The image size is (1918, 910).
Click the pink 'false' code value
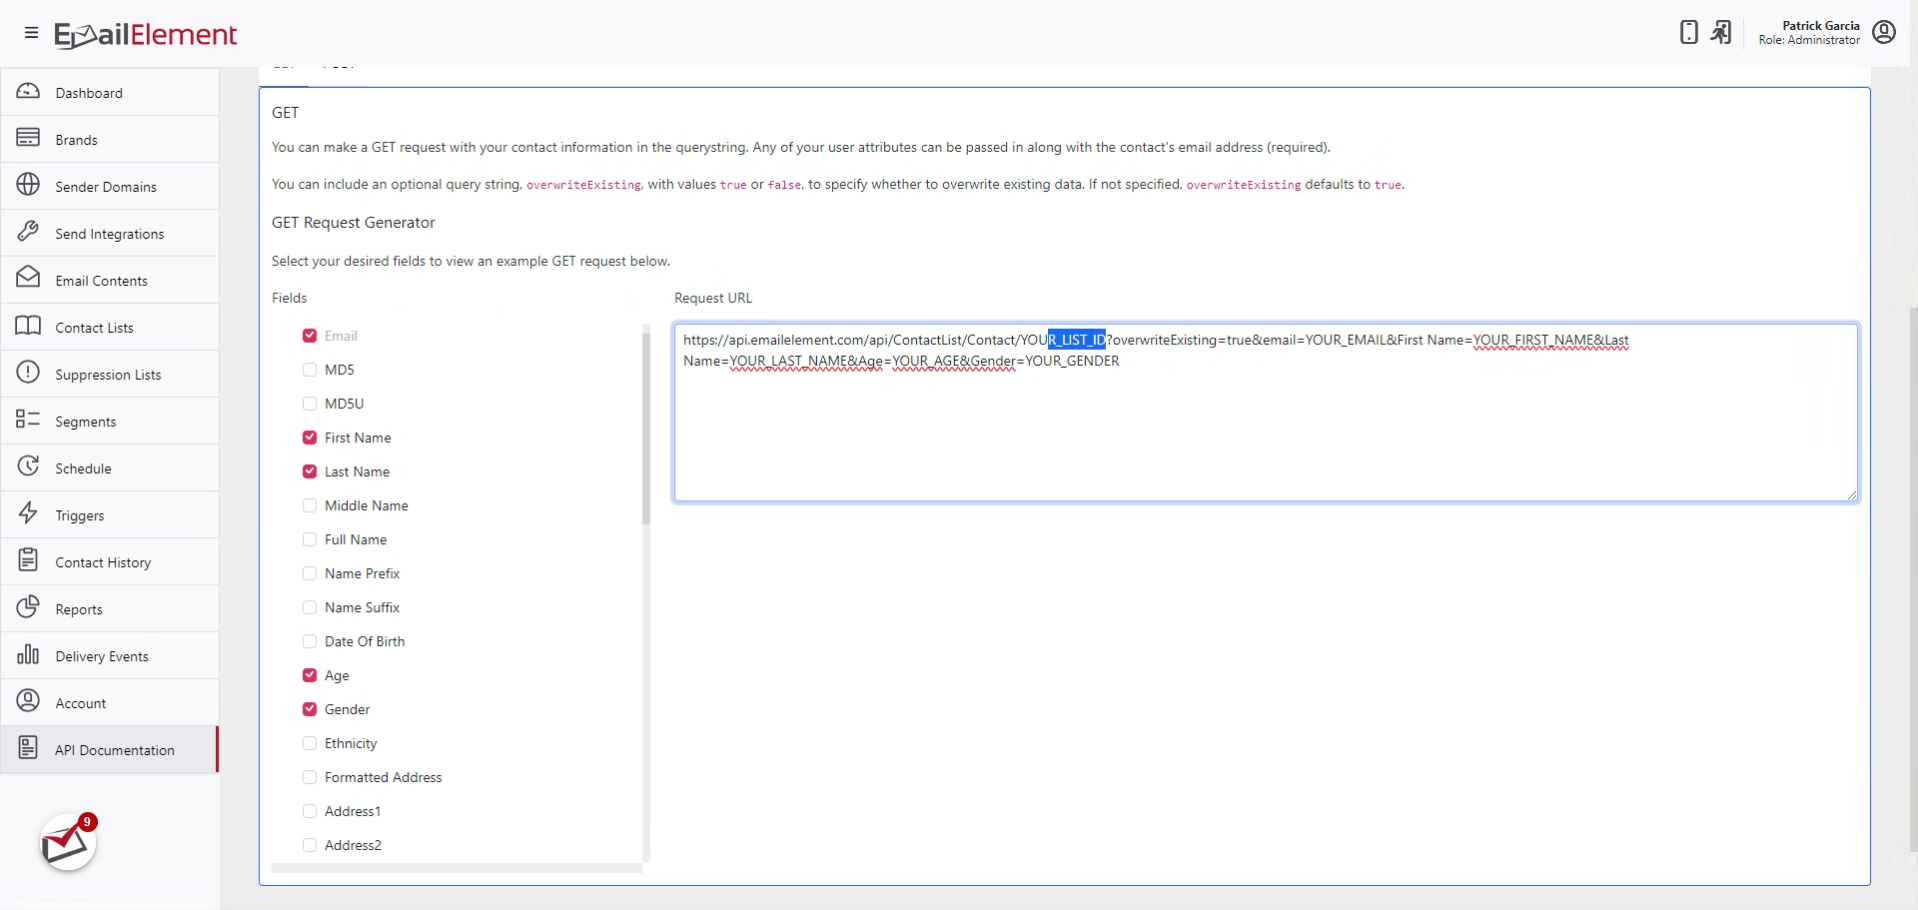pos(784,185)
